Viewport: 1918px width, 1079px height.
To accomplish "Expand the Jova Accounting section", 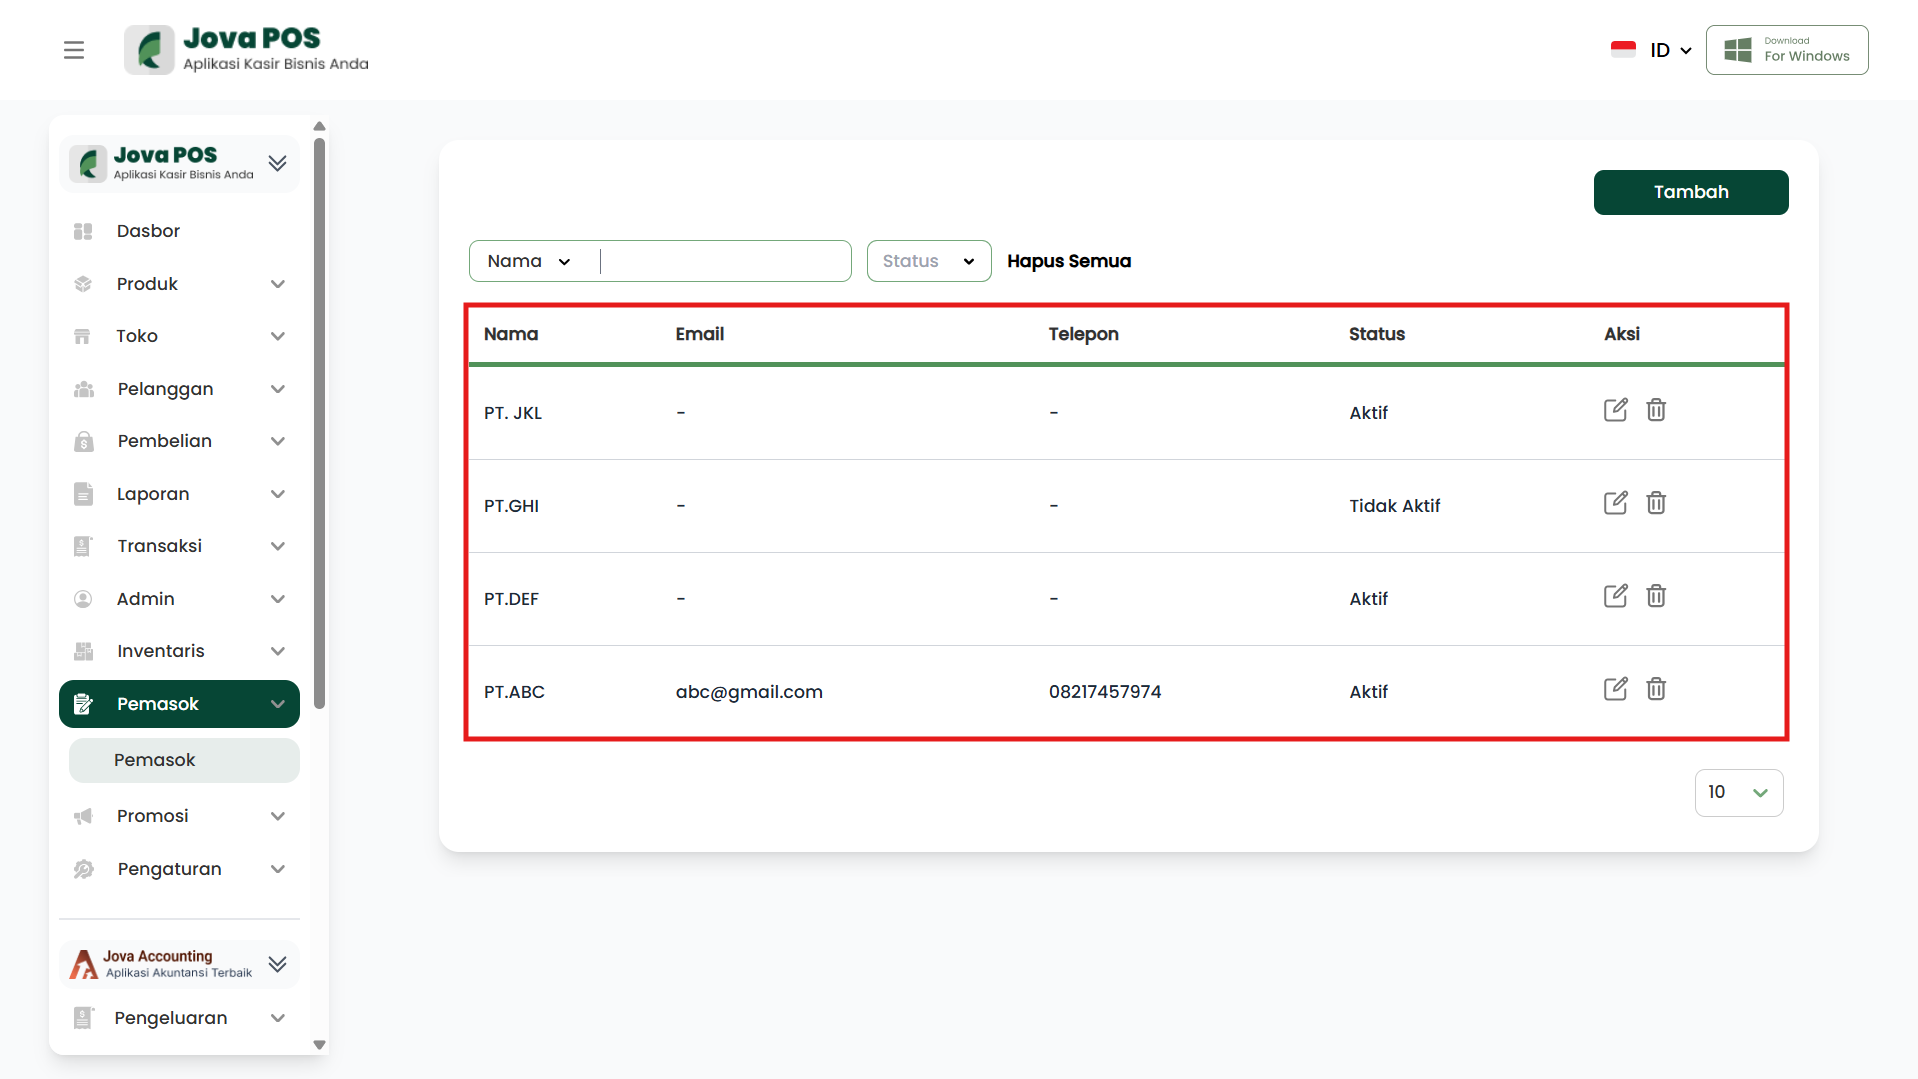I will (278, 964).
